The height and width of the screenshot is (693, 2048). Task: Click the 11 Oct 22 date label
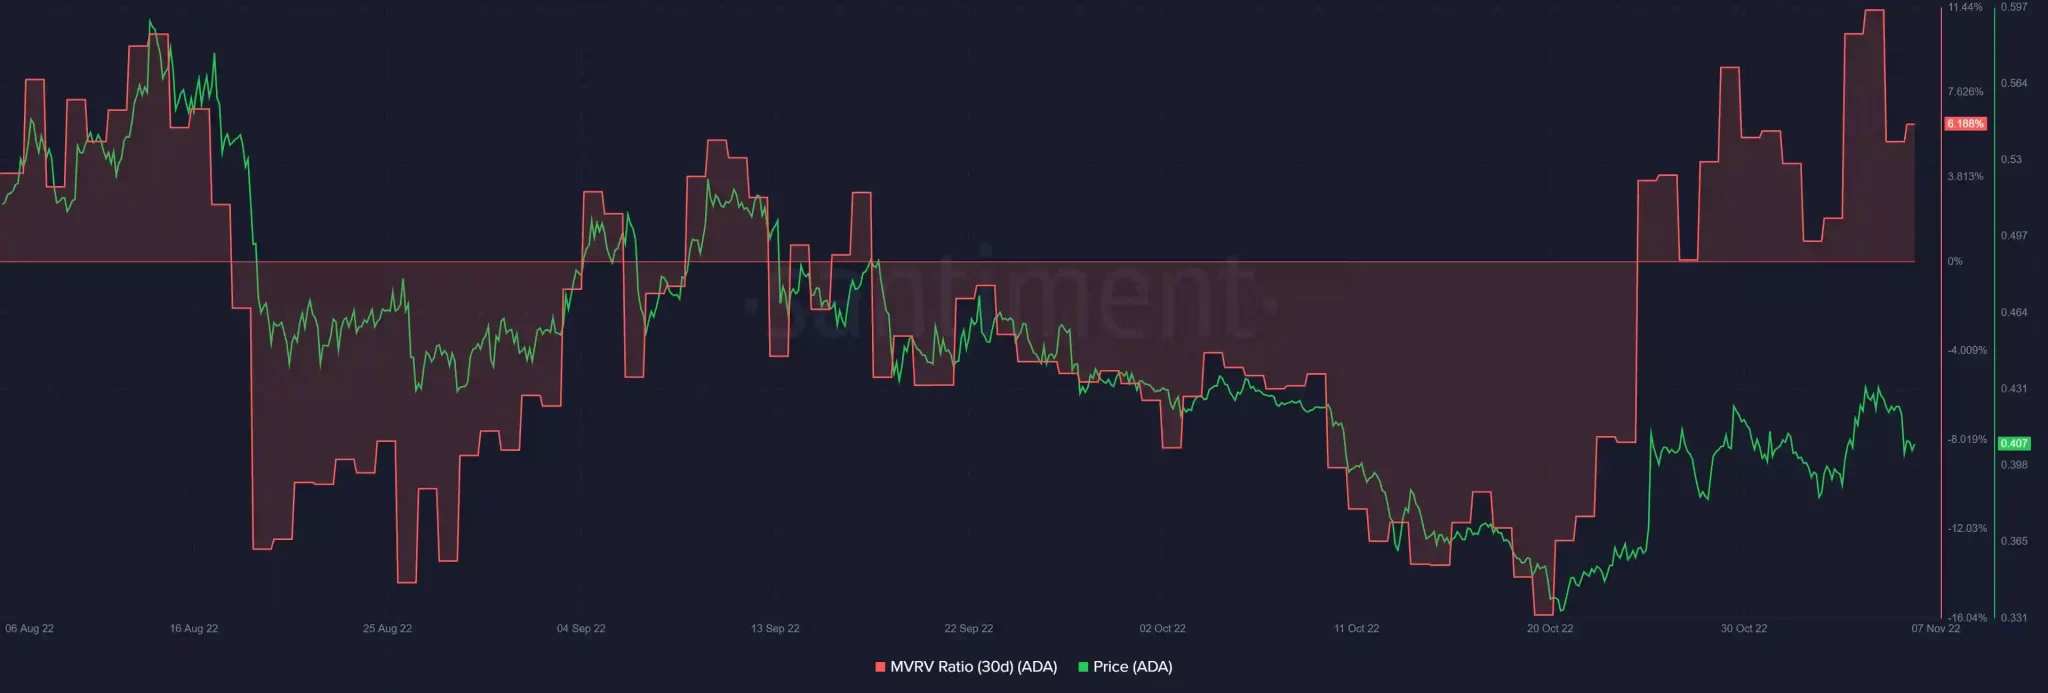[x=1356, y=629]
